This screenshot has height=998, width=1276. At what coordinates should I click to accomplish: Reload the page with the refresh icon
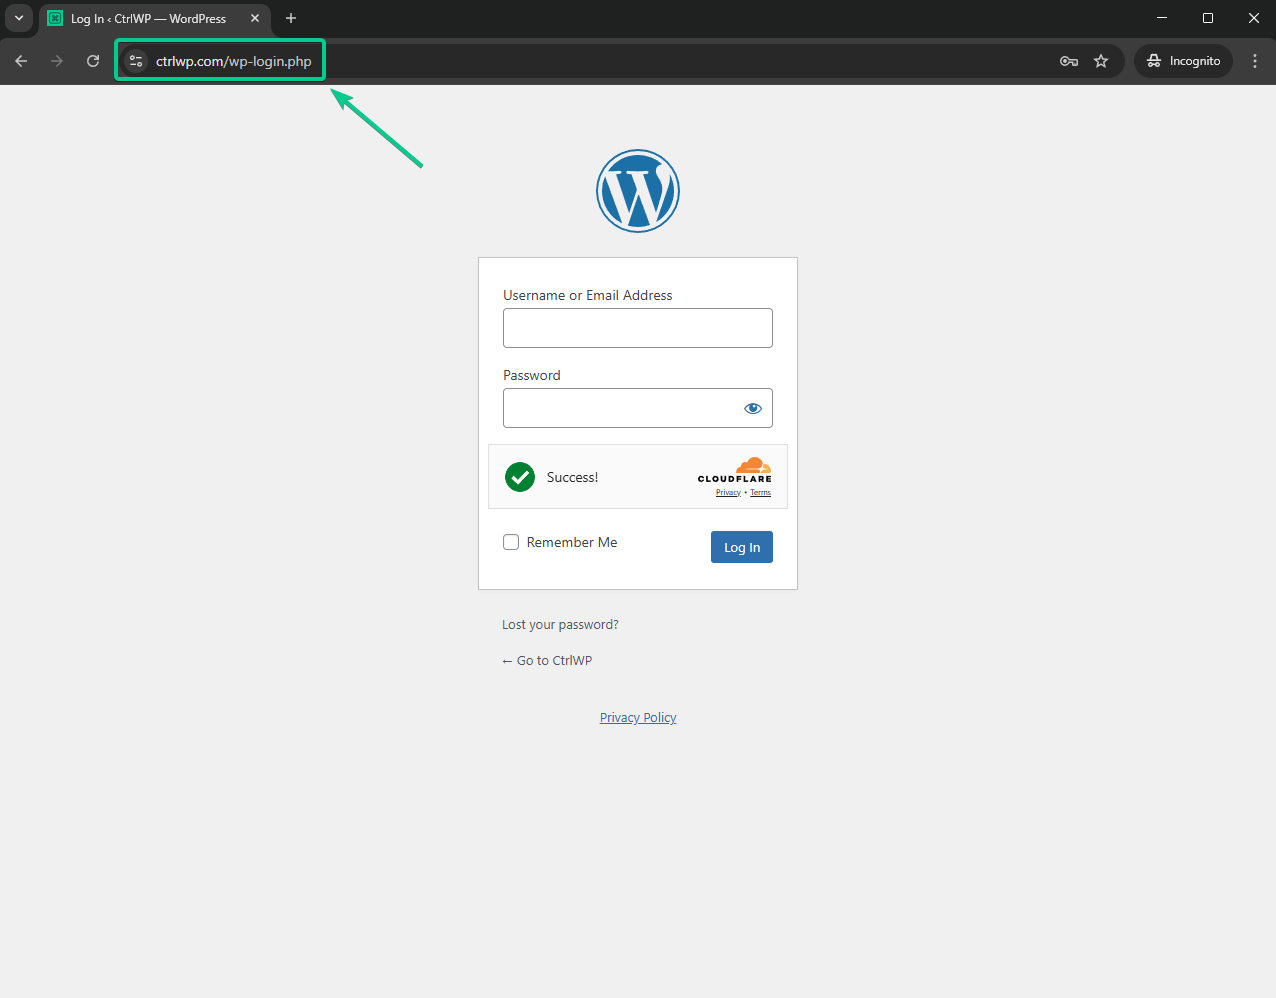[93, 61]
